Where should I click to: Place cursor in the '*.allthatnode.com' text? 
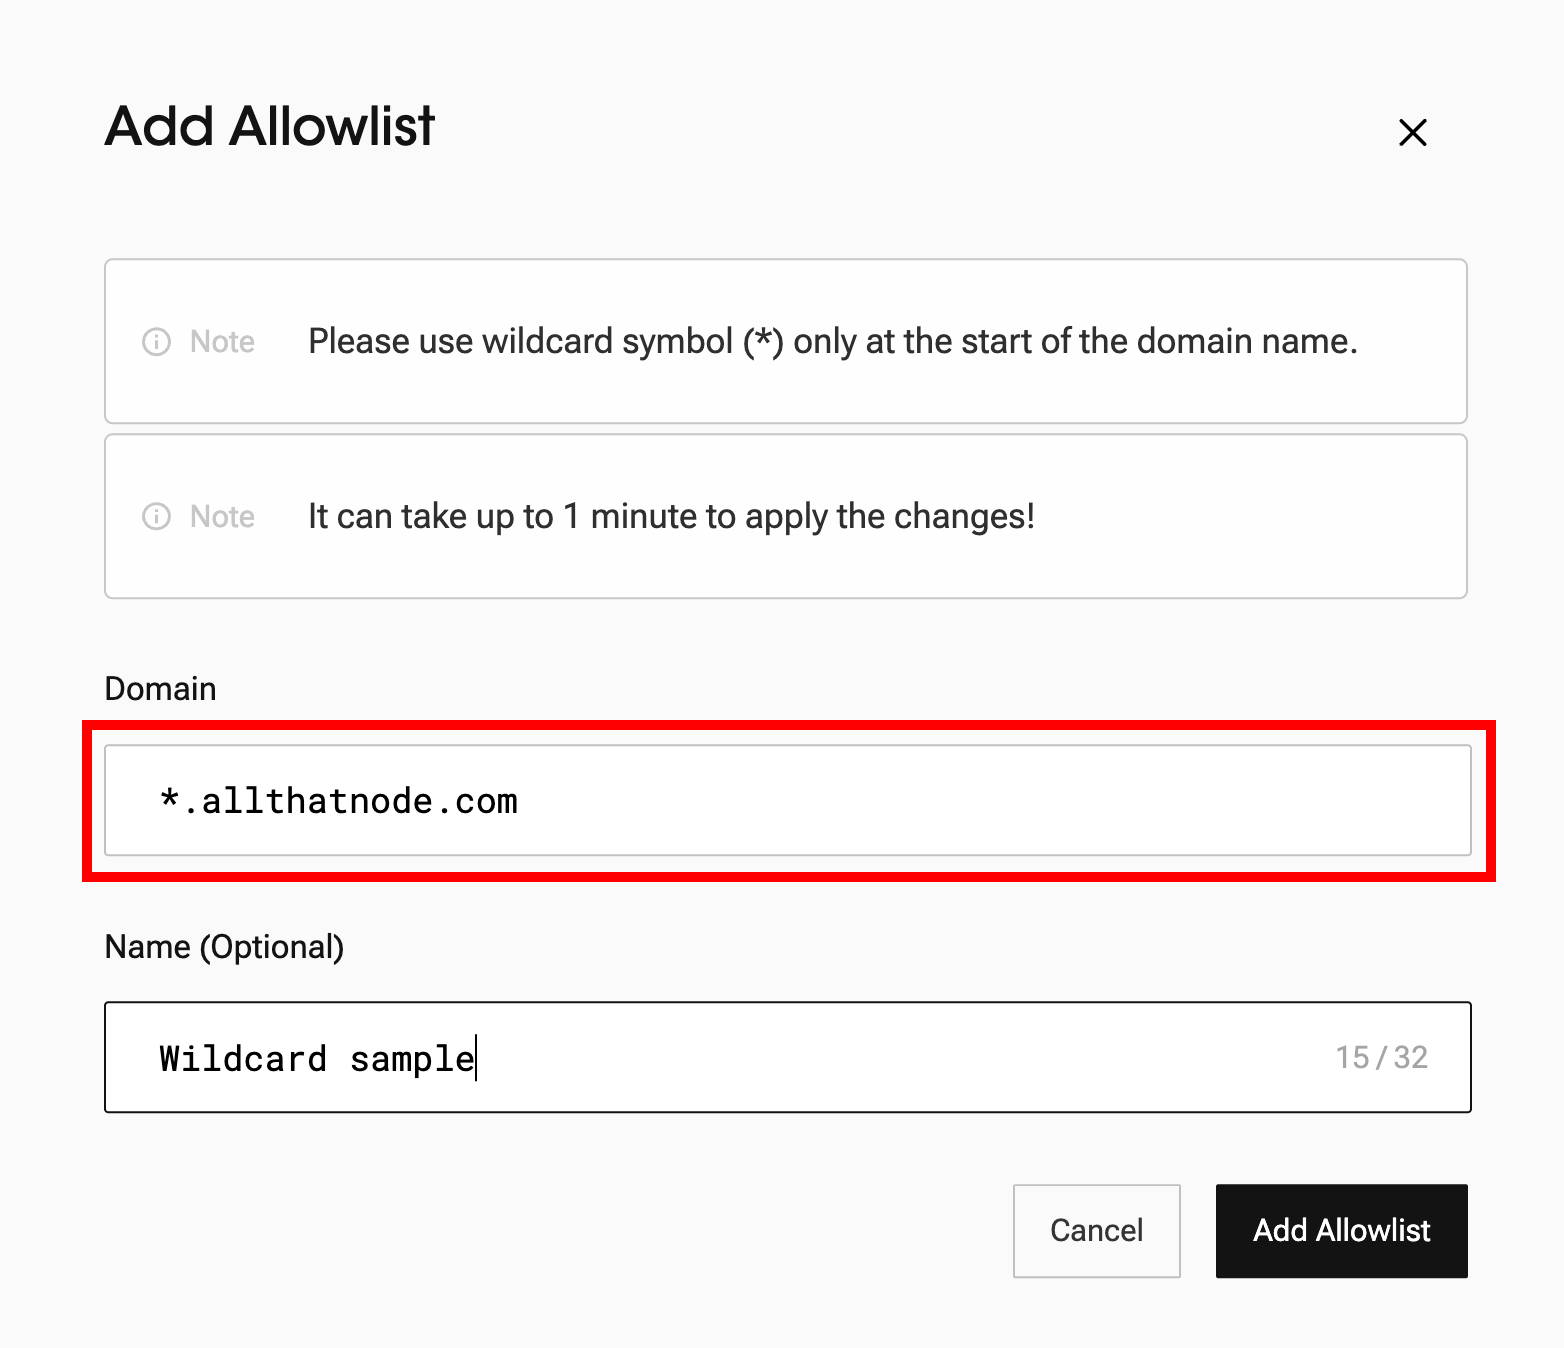(x=339, y=801)
